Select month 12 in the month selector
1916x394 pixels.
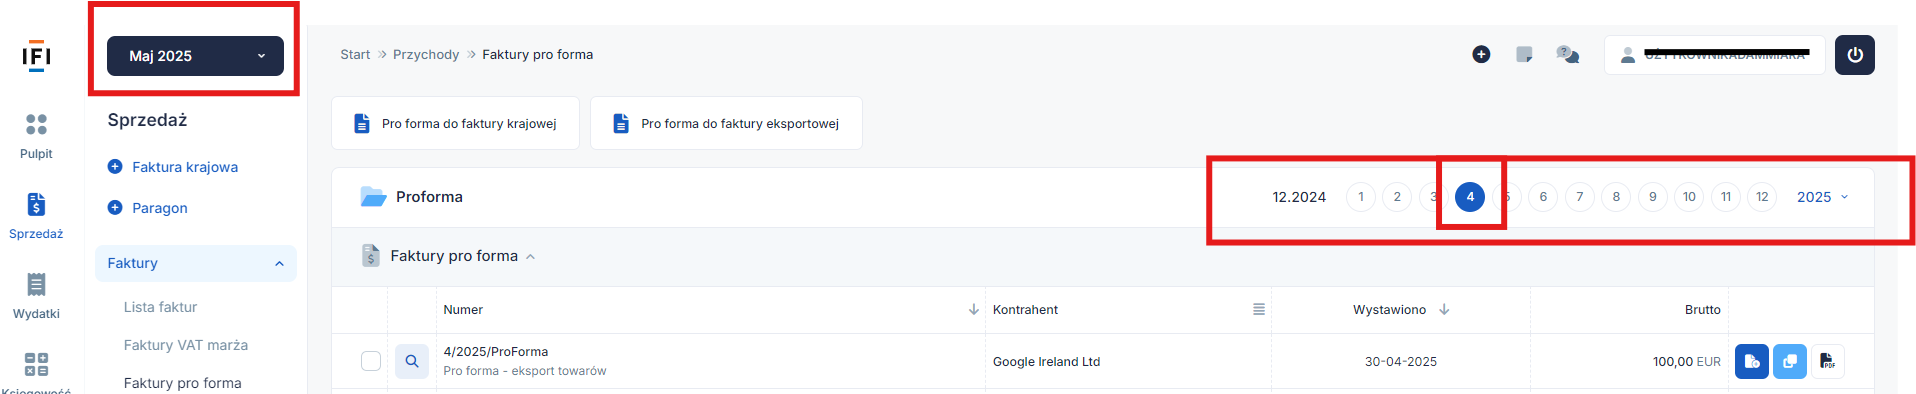(1762, 197)
